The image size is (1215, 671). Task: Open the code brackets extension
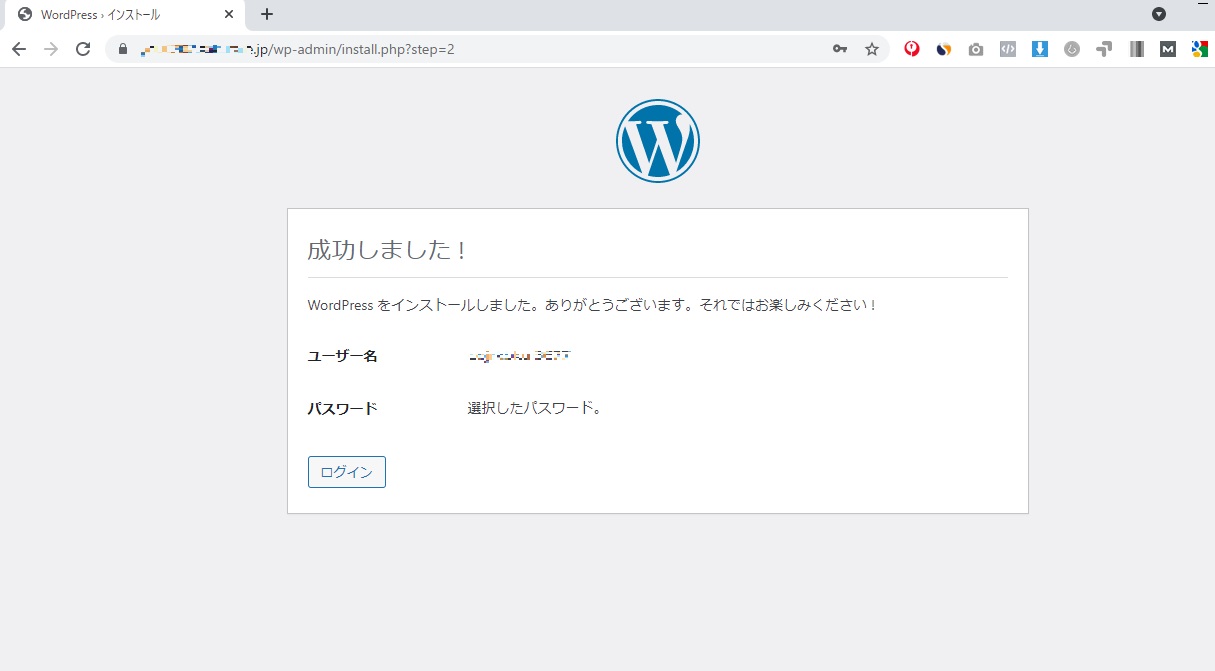(x=1008, y=49)
